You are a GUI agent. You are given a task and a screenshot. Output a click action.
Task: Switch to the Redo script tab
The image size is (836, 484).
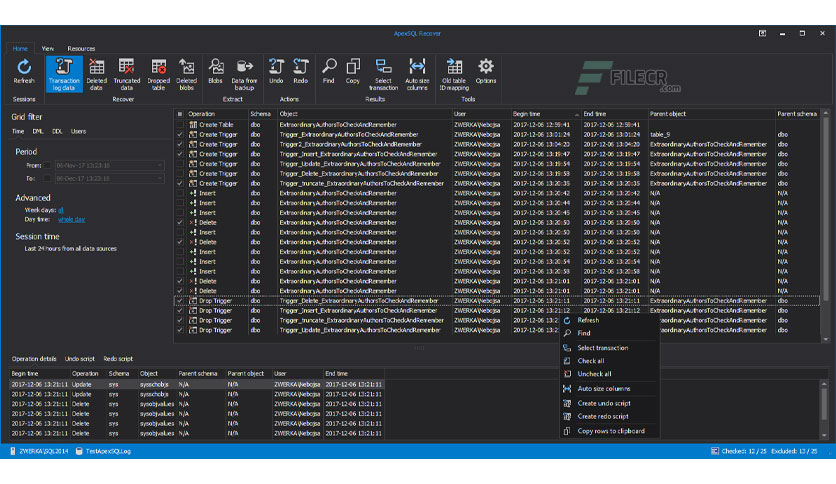118,359
